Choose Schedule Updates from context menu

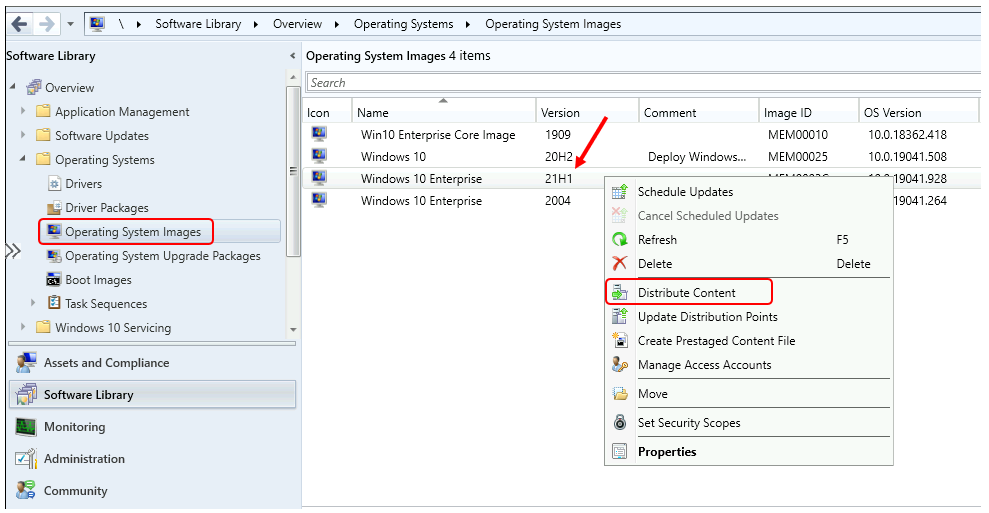749,192
